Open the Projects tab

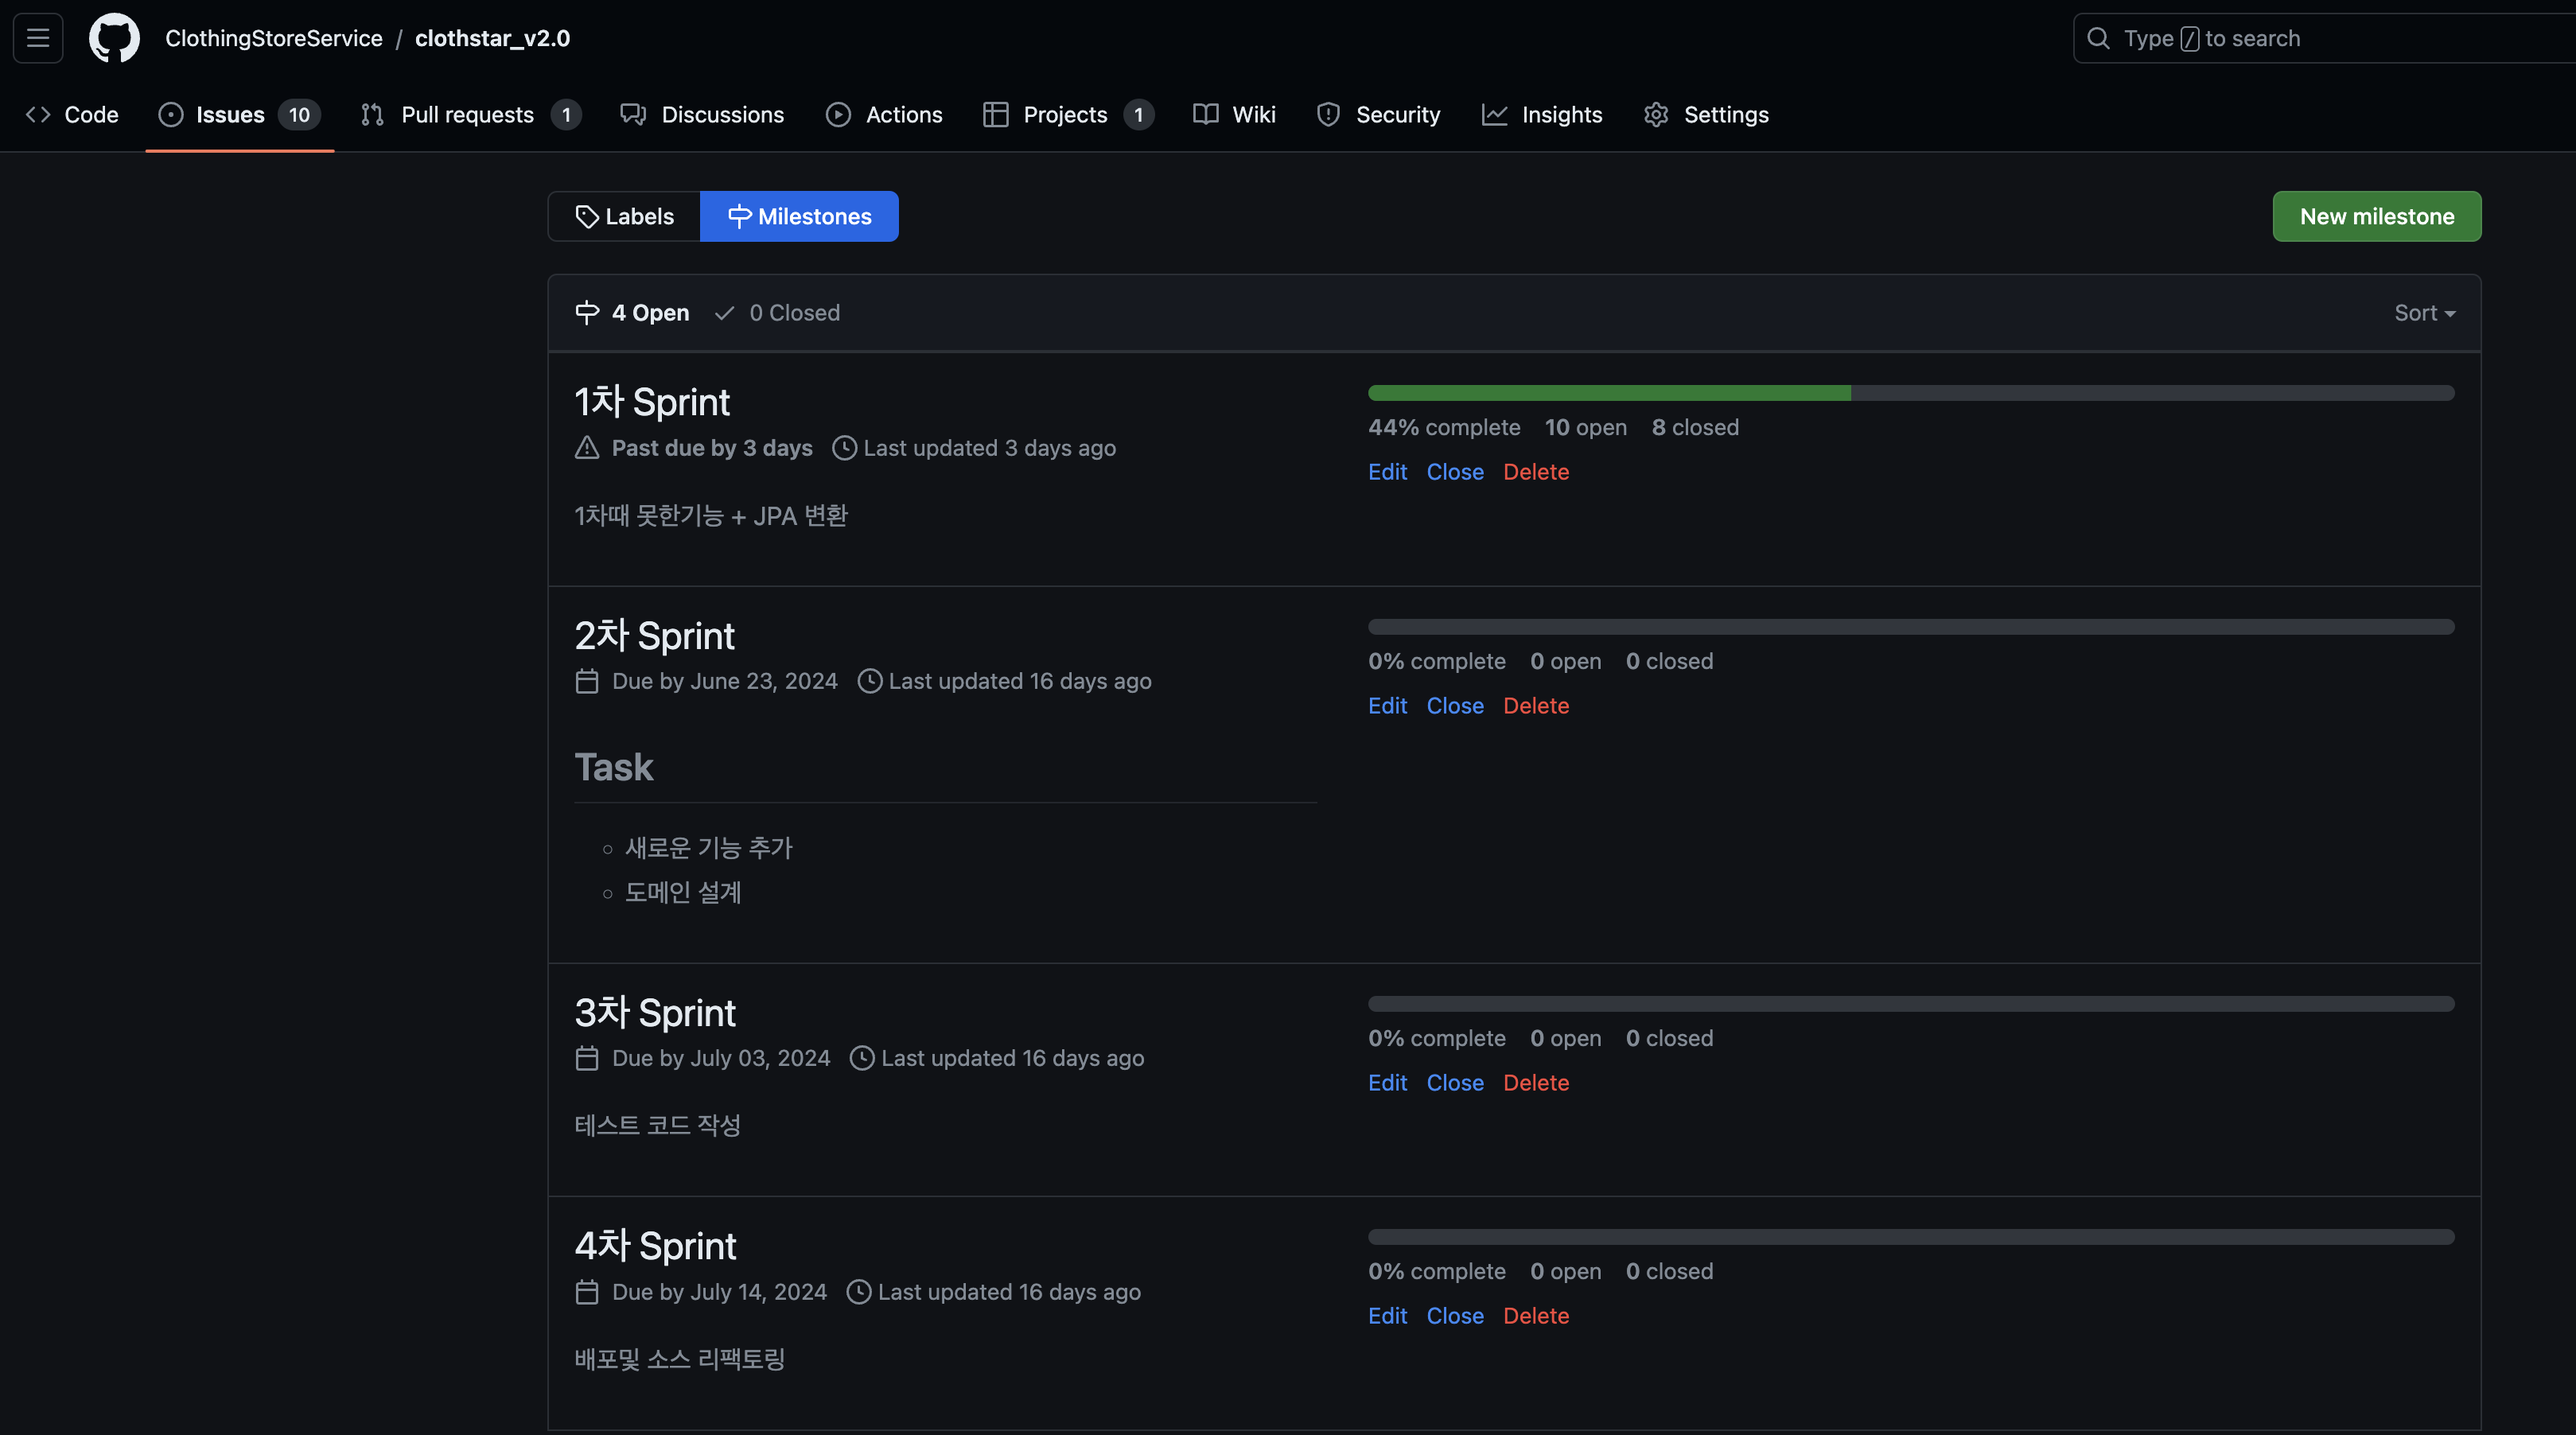pyautogui.click(x=1066, y=115)
